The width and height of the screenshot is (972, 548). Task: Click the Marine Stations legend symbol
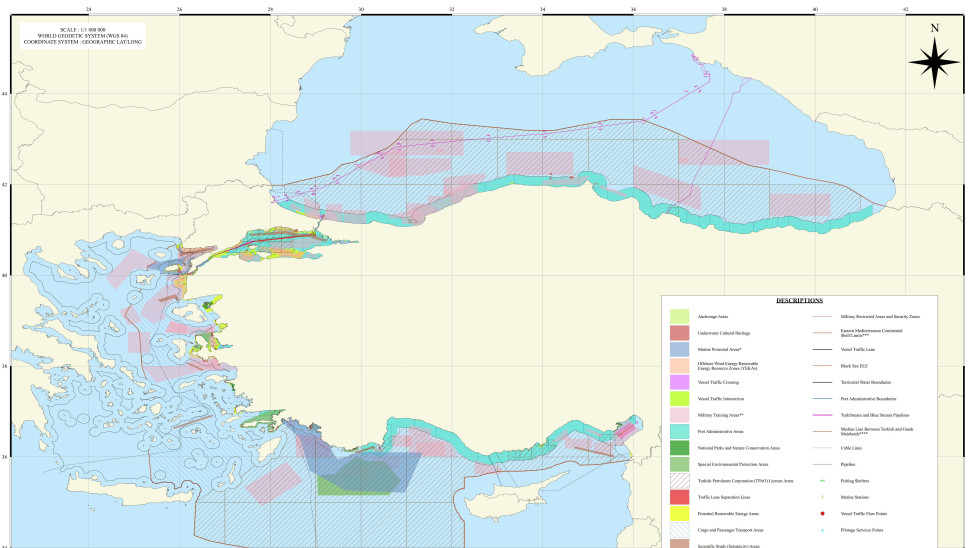pyautogui.click(x=822, y=497)
